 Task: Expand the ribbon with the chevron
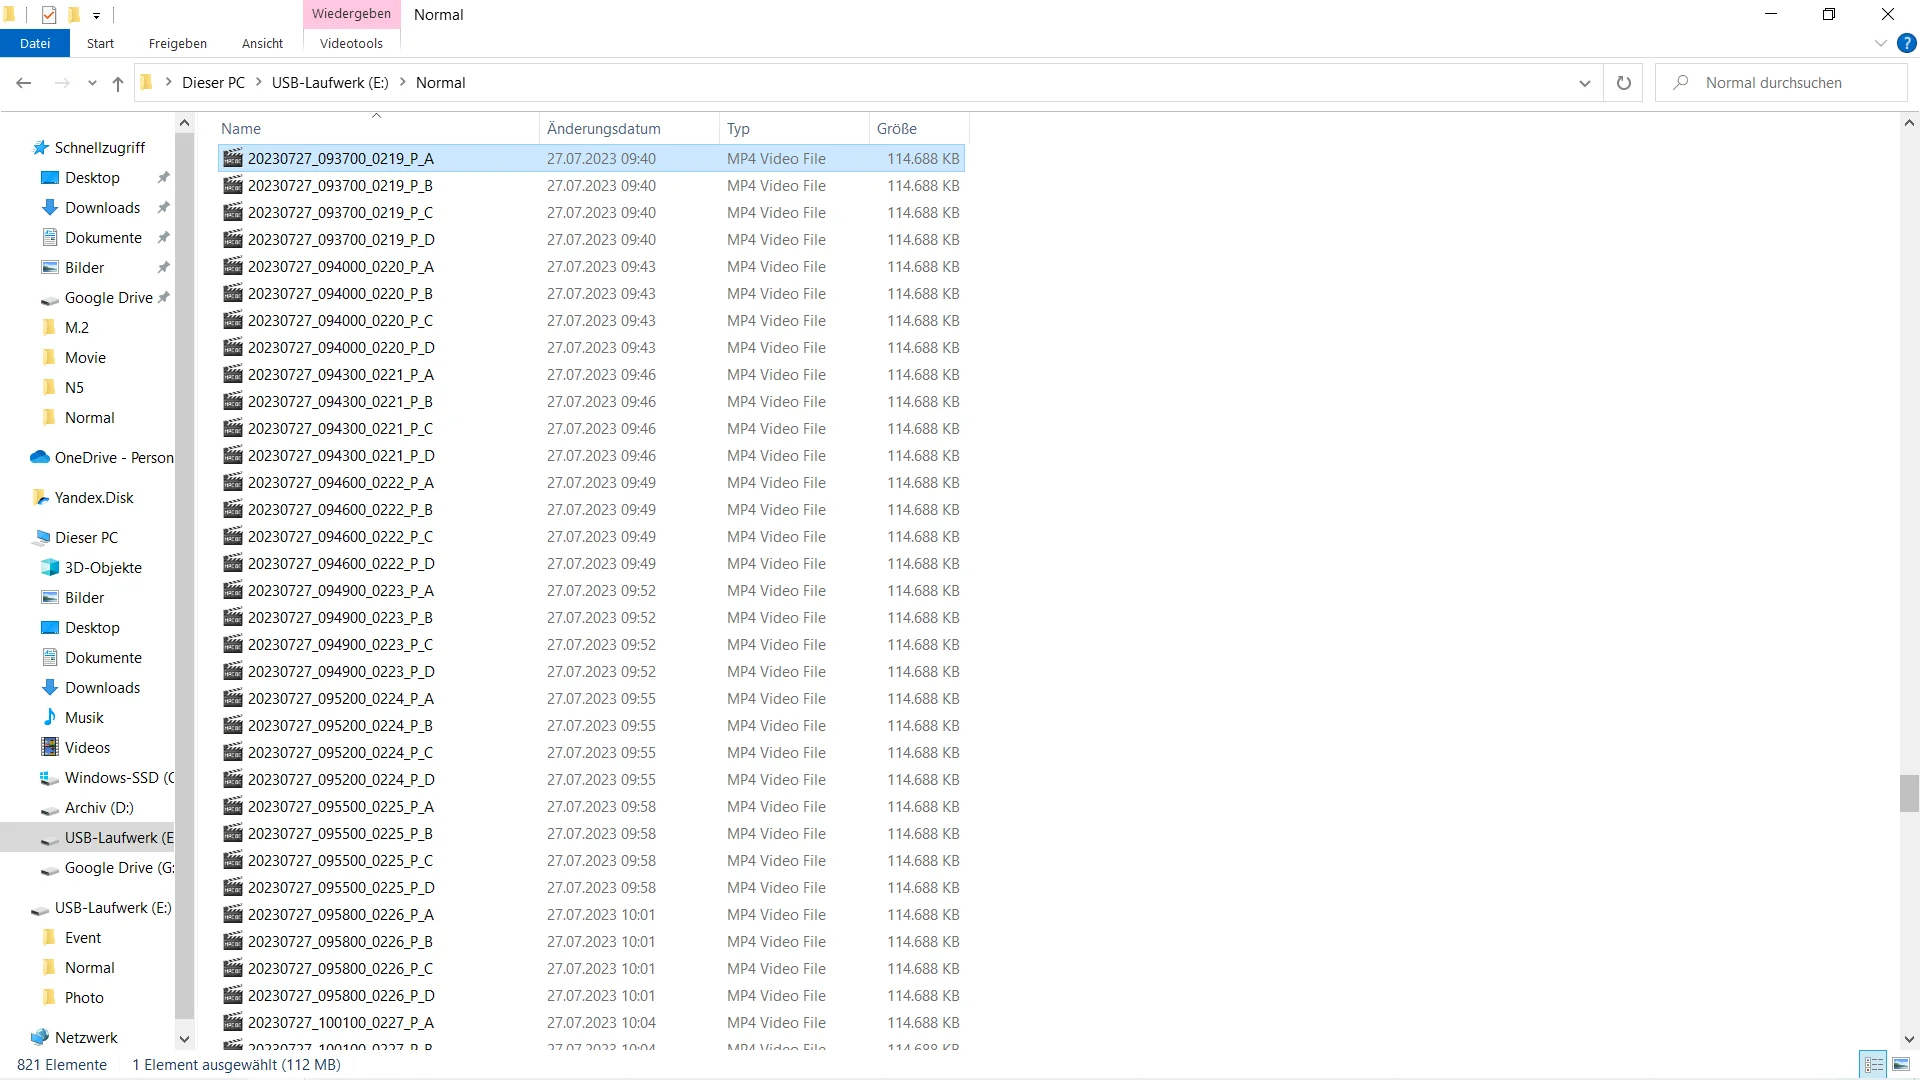point(1880,44)
